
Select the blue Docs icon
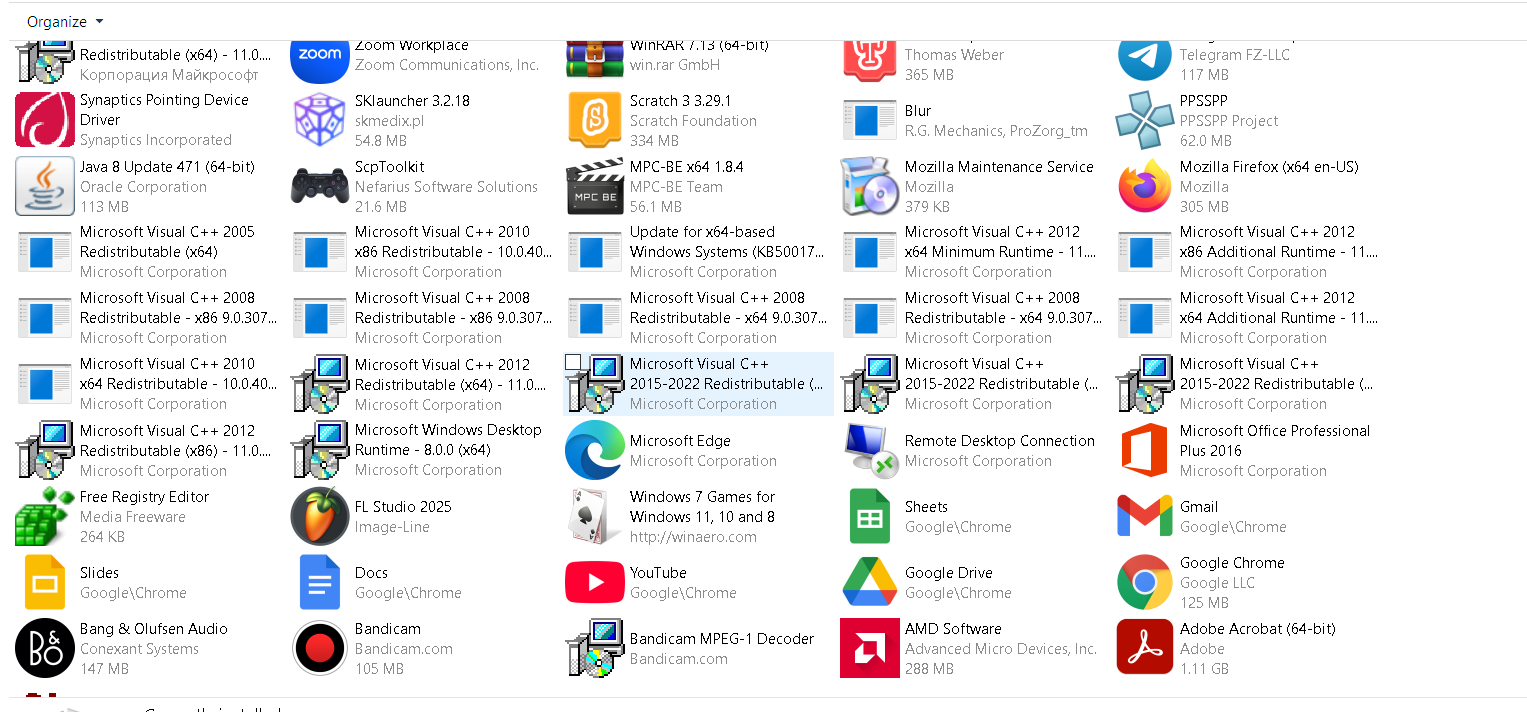click(x=320, y=582)
